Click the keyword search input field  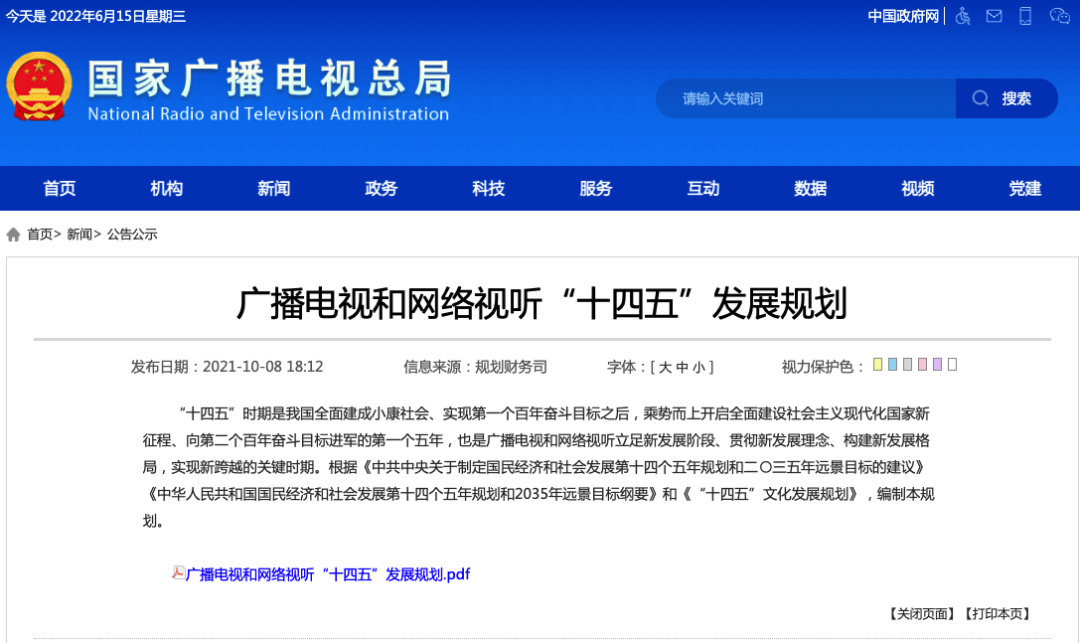[x=800, y=98]
